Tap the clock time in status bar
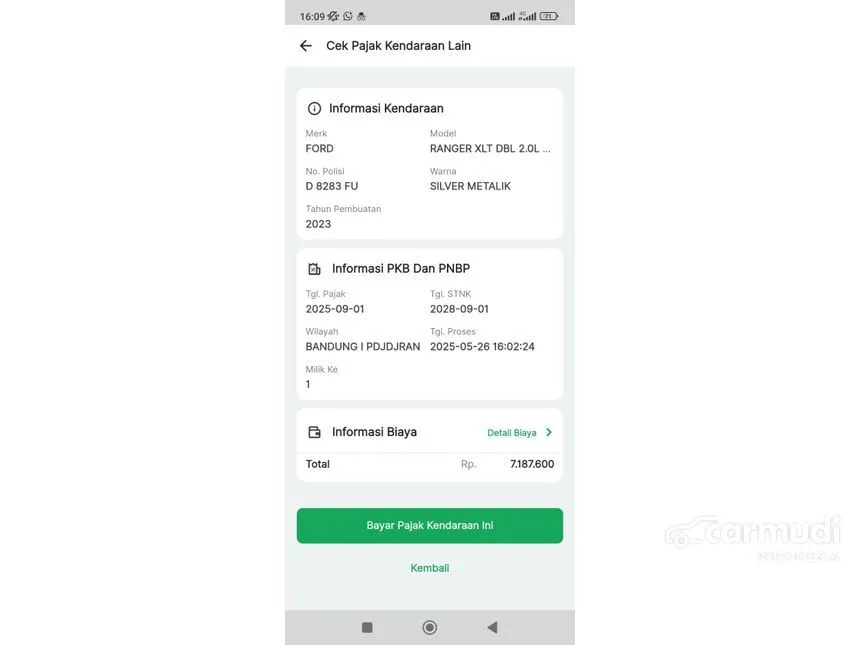 point(313,16)
